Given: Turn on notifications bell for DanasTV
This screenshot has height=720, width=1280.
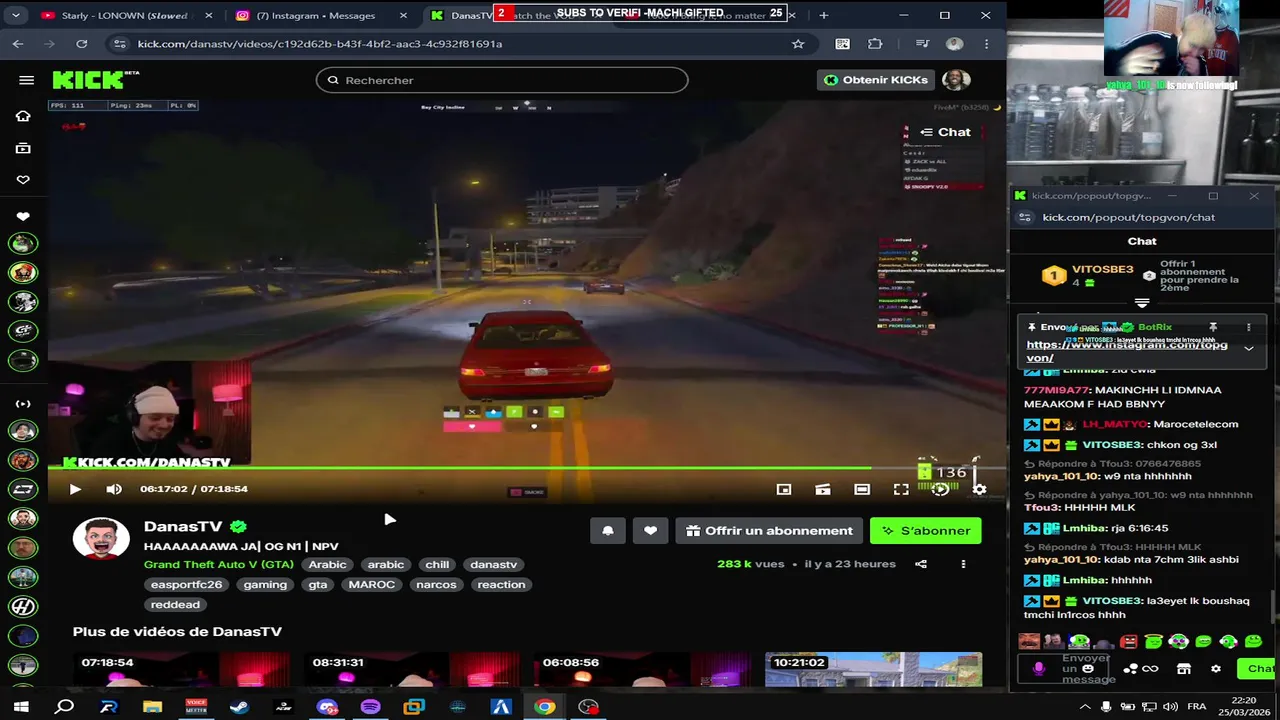Looking at the screenshot, I should coord(608,531).
